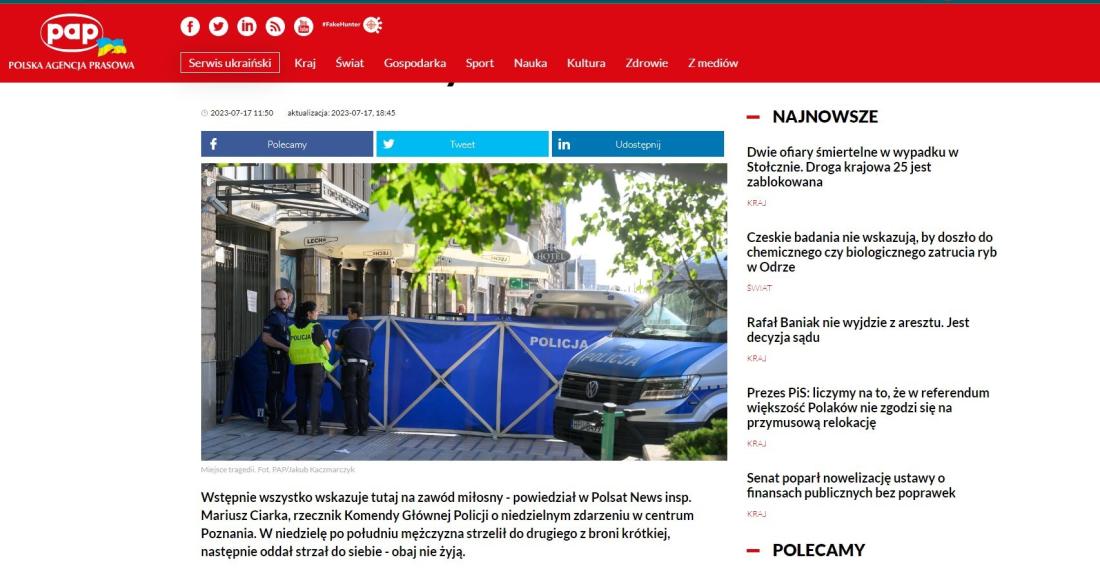This screenshot has width=1100, height=571.
Task: Read article about fatal accident in Stołczno
Action: click(852, 166)
